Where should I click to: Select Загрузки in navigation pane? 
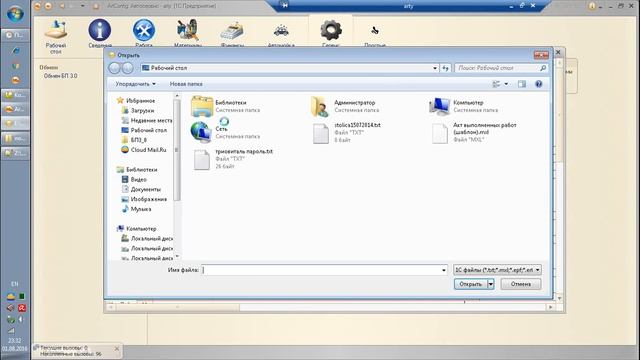pos(138,111)
